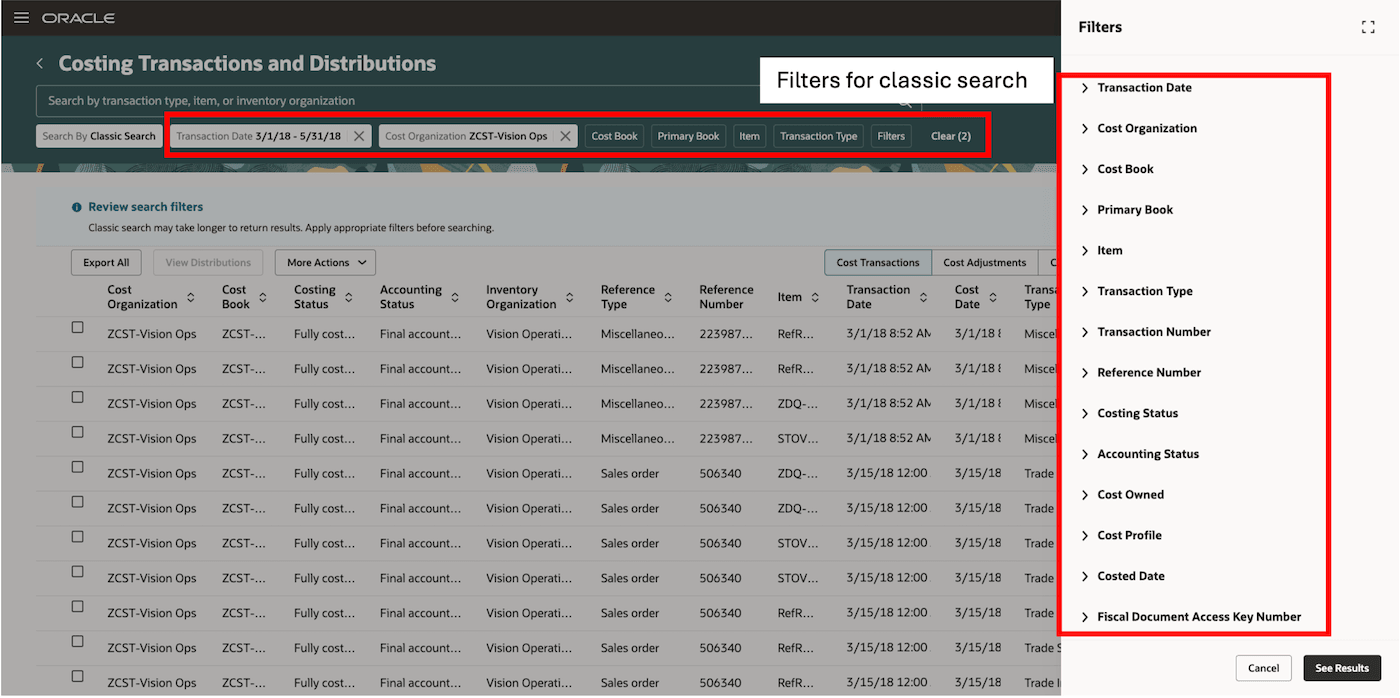1400x698 pixels.
Task: Select the third Sales order row checkbox
Action: click(x=78, y=537)
